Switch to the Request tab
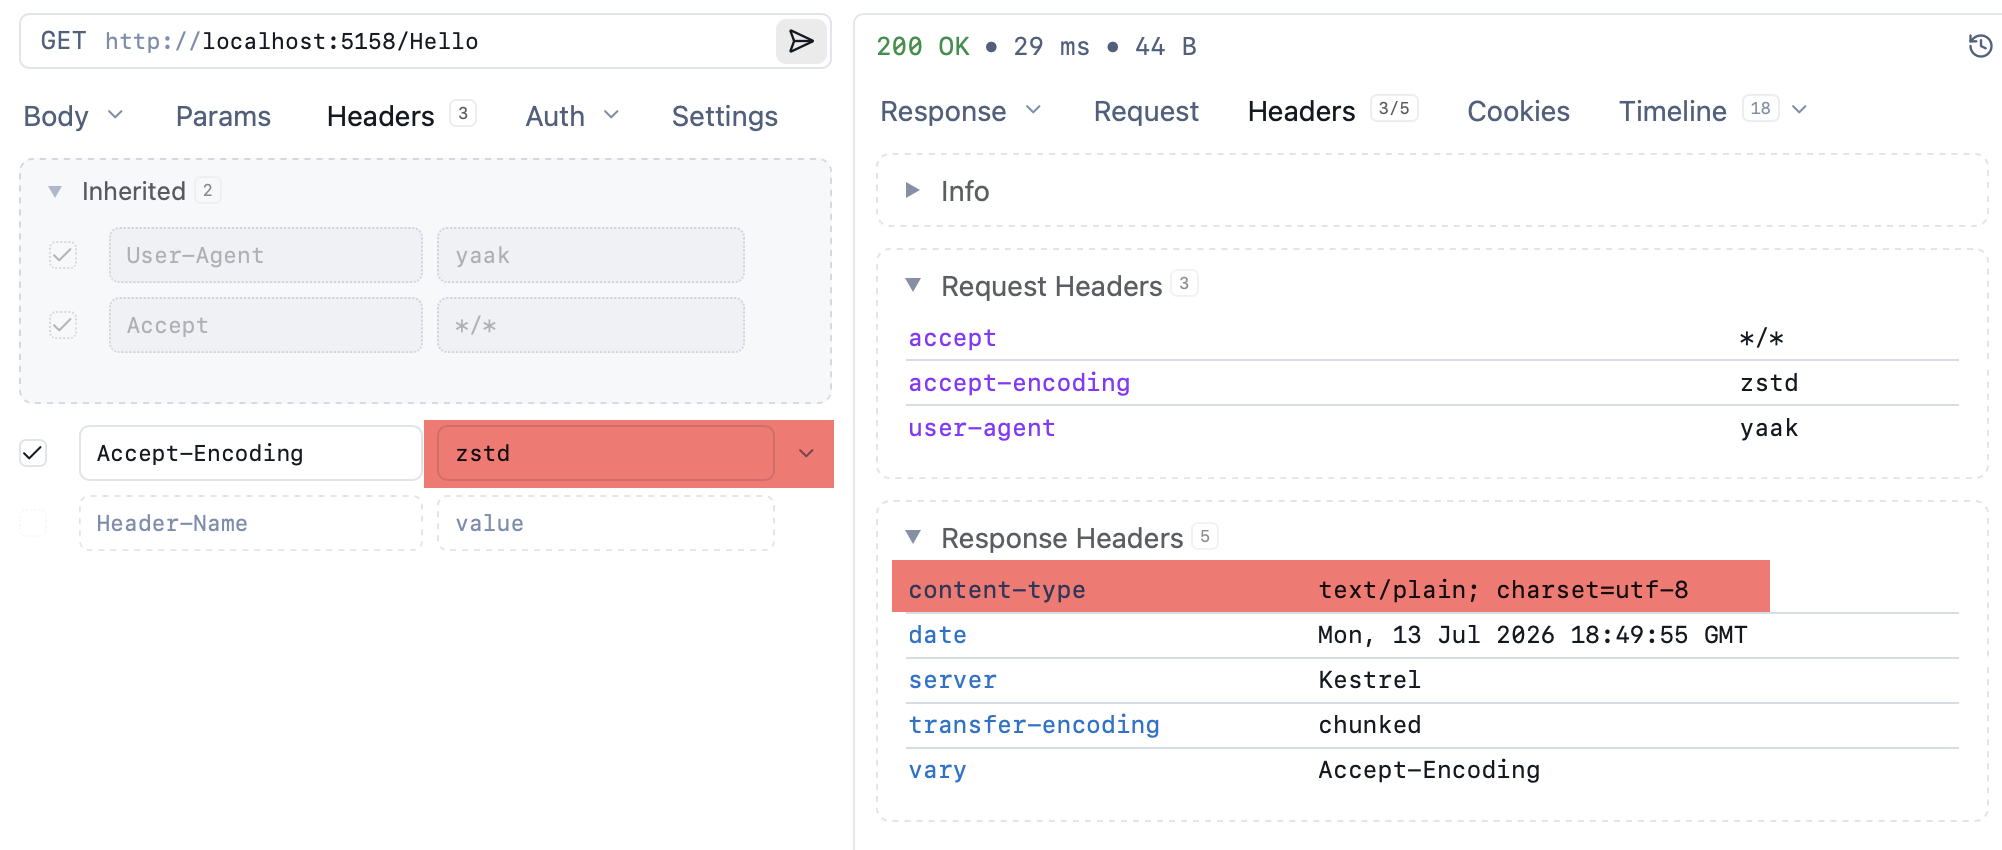2002x850 pixels. [x=1146, y=111]
